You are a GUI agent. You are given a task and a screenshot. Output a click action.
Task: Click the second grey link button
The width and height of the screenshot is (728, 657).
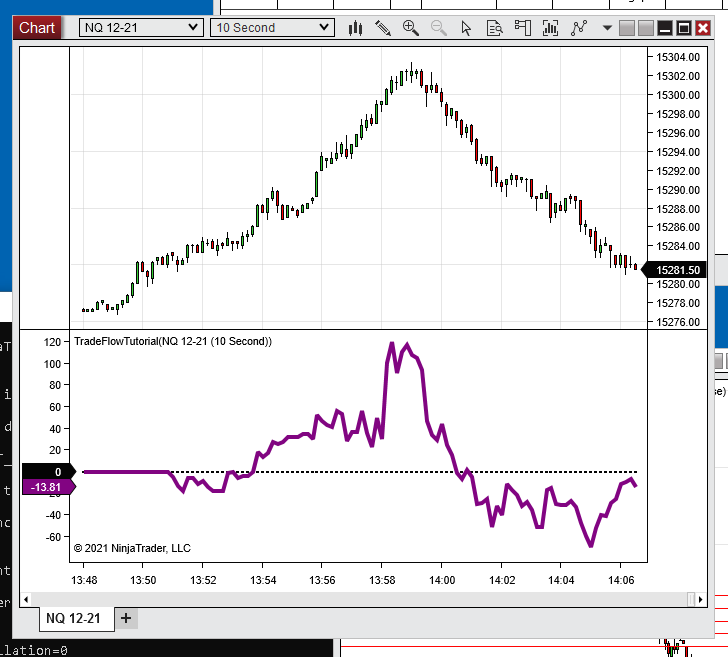coord(646,28)
